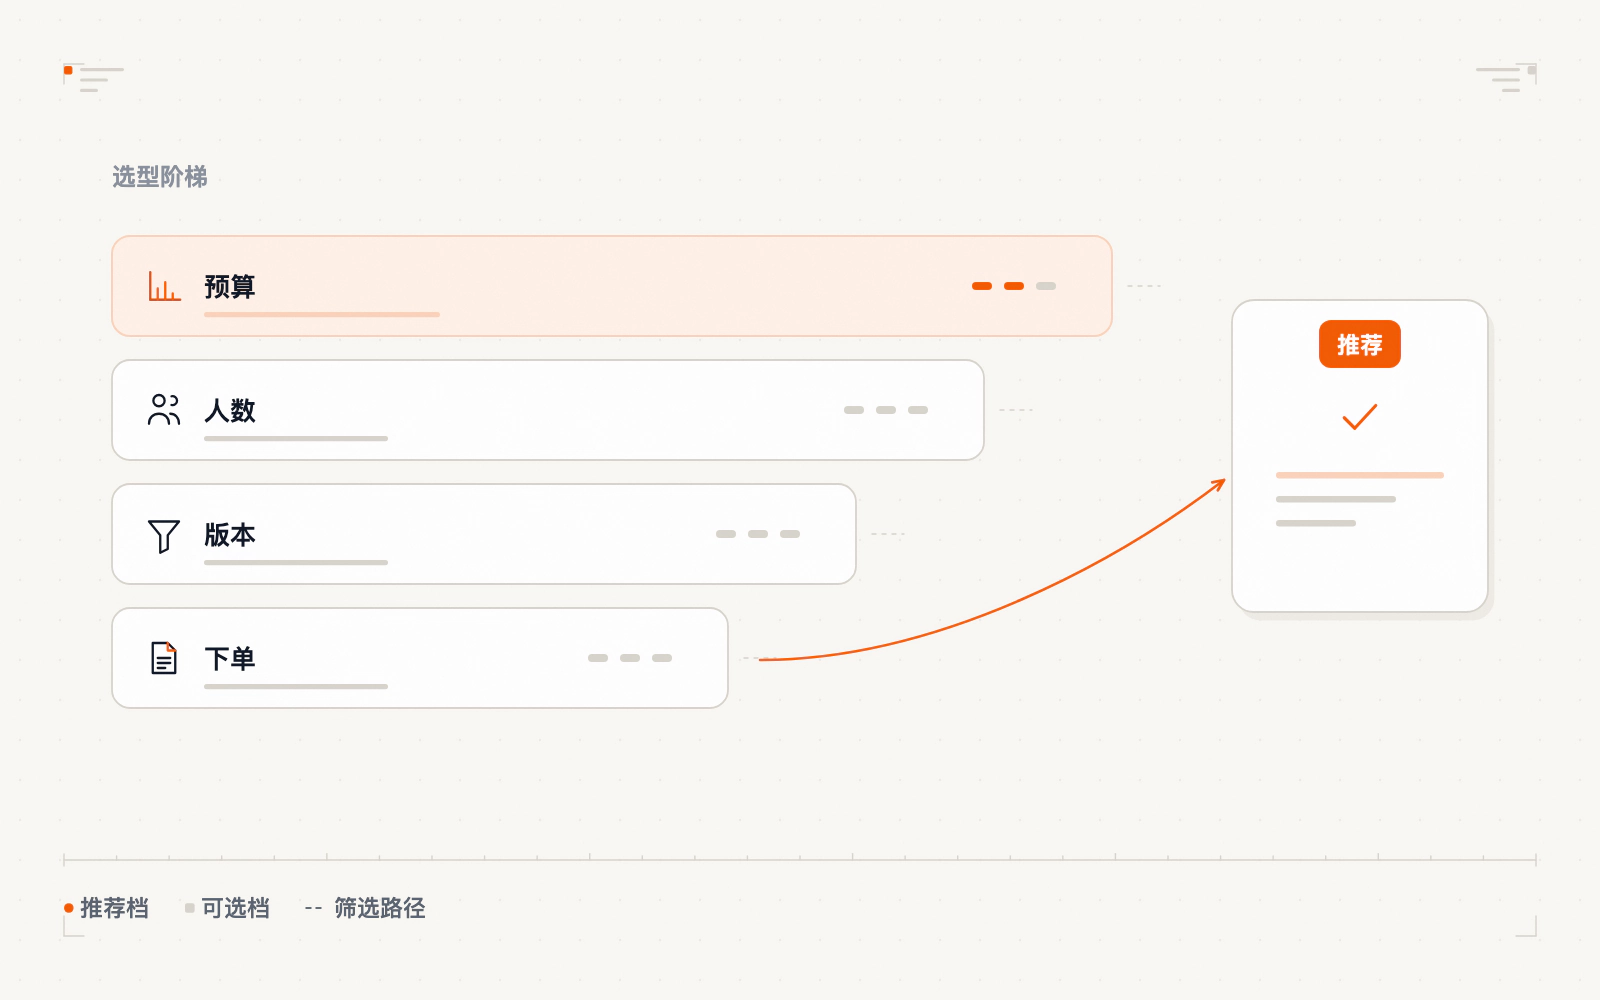Click the progress dashes in the 下单 row

[630, 658]
